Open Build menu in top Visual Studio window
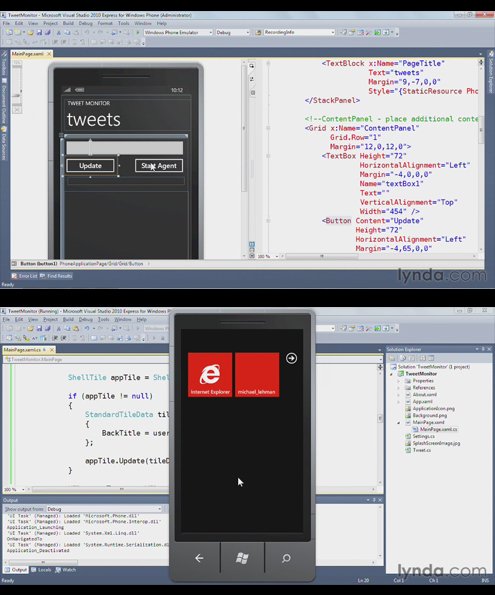This screenshot has width=495, height=595. point(68,24)
